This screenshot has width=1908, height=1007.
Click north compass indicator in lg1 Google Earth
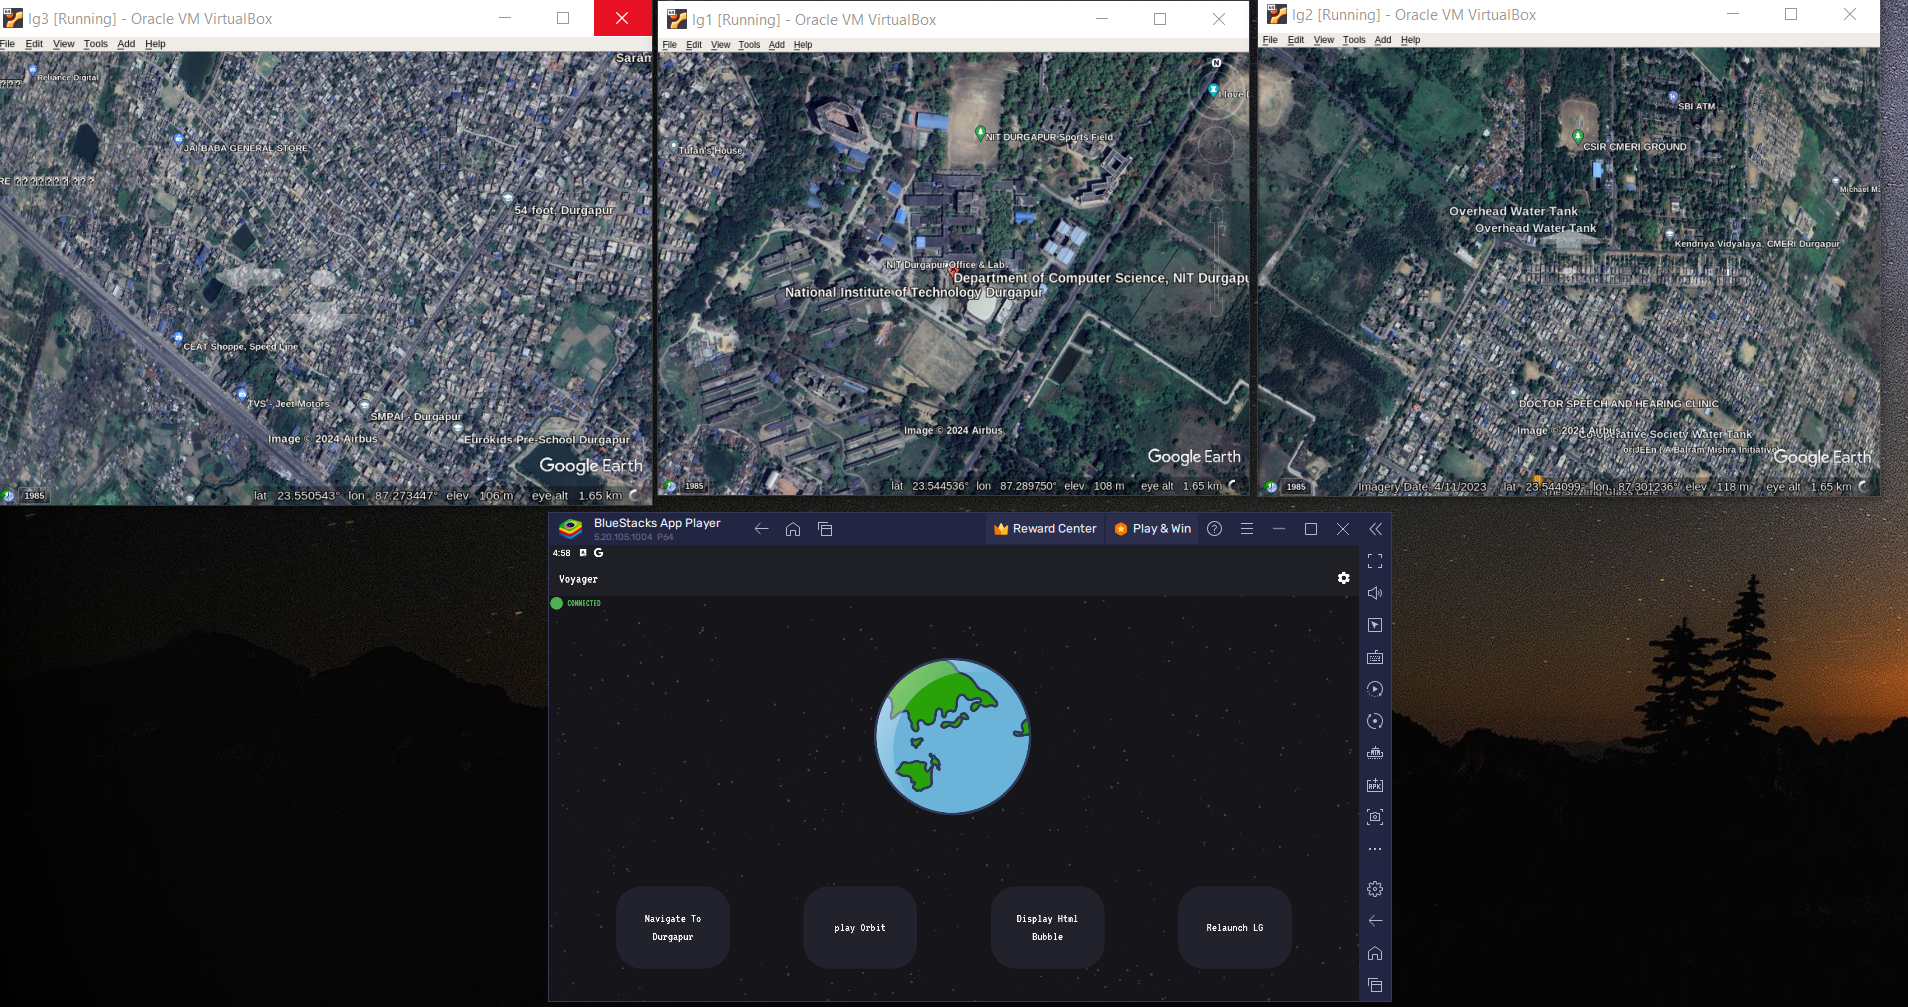1216,63
